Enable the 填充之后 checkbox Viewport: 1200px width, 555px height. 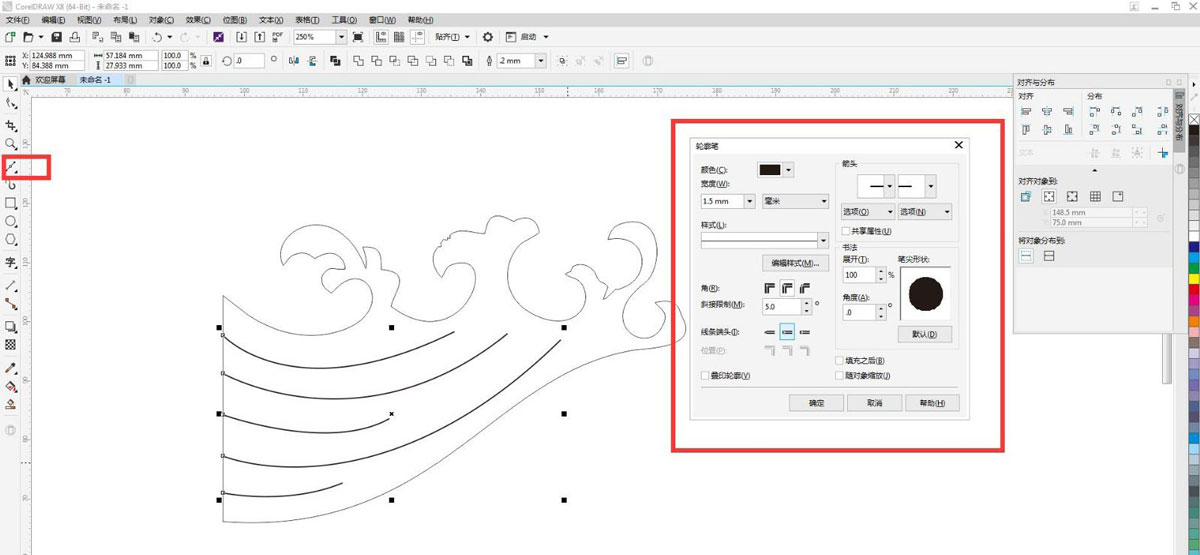click(x=839, y=361)
